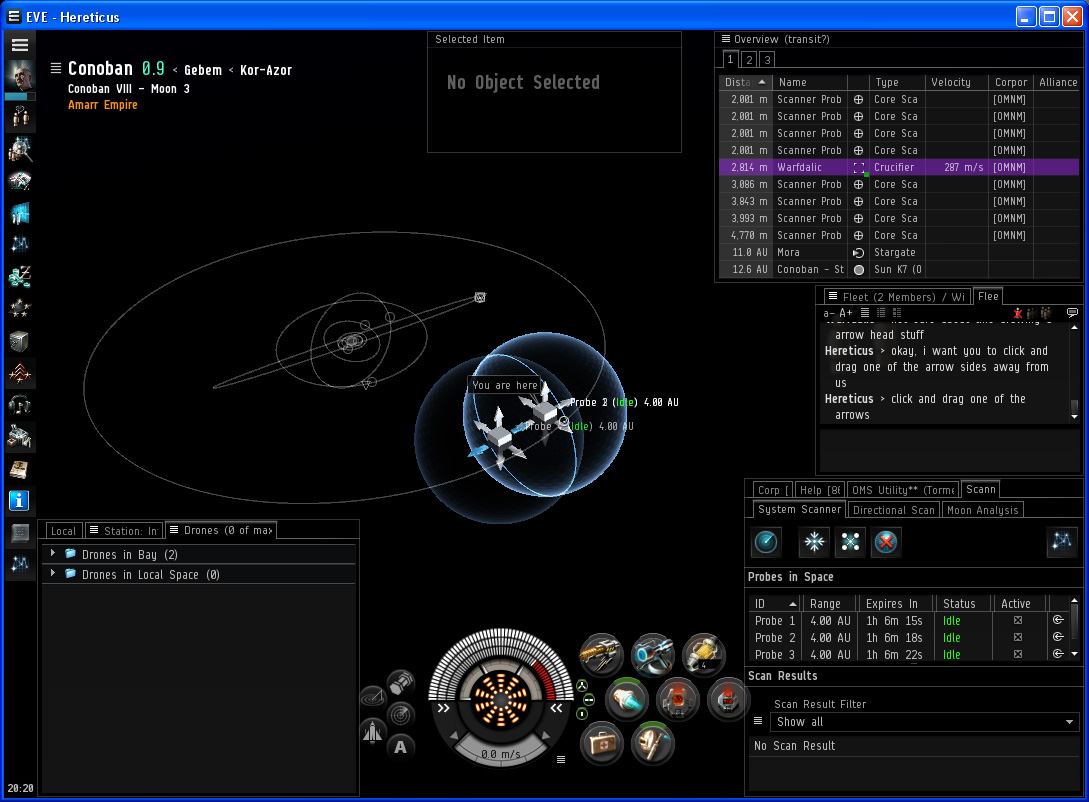
Task: Open the Jukebox headphones icon
Action: [19, 404]
